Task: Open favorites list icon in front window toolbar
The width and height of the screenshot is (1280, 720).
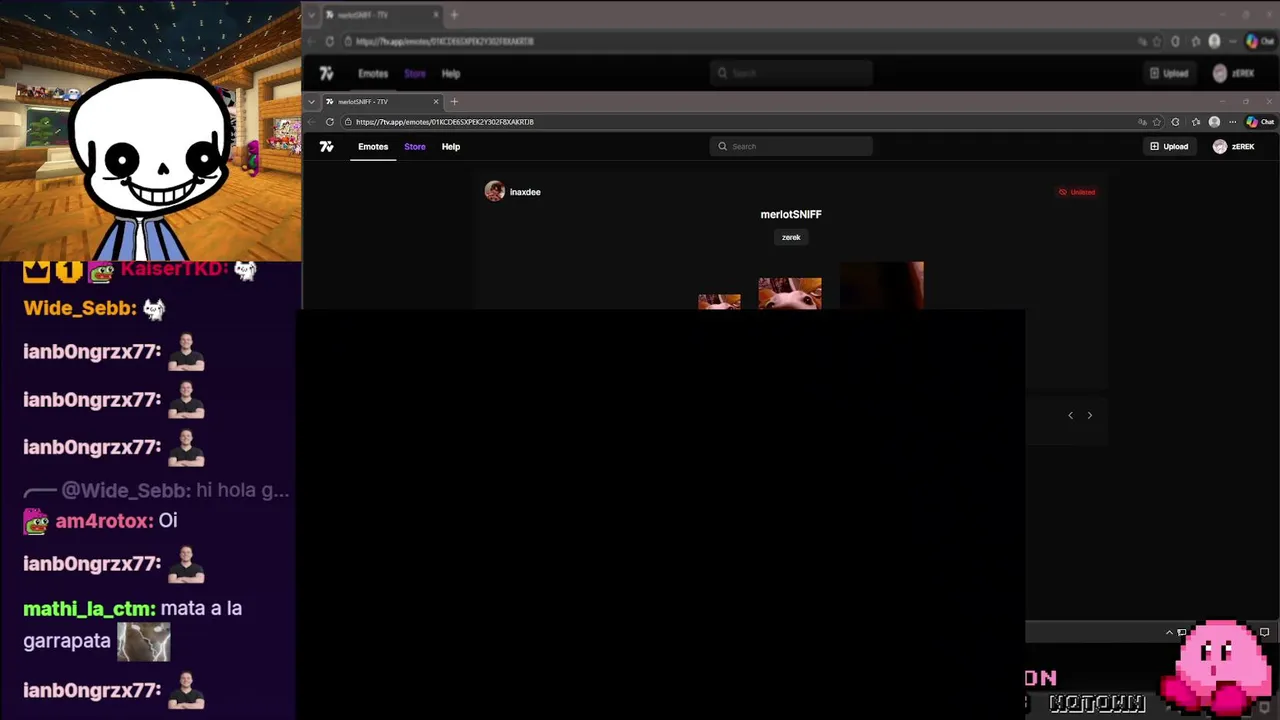Action: coord(1196,122)
